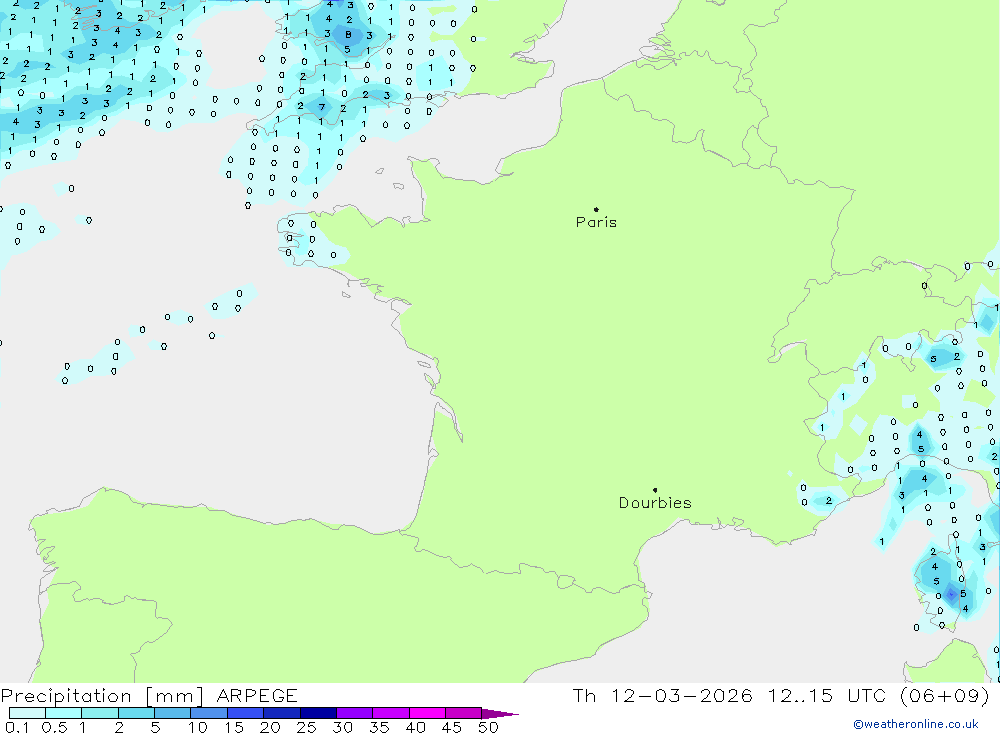Pick the 2–5 mm legend swatch
1000x733 pixels.
pos(136,713)
